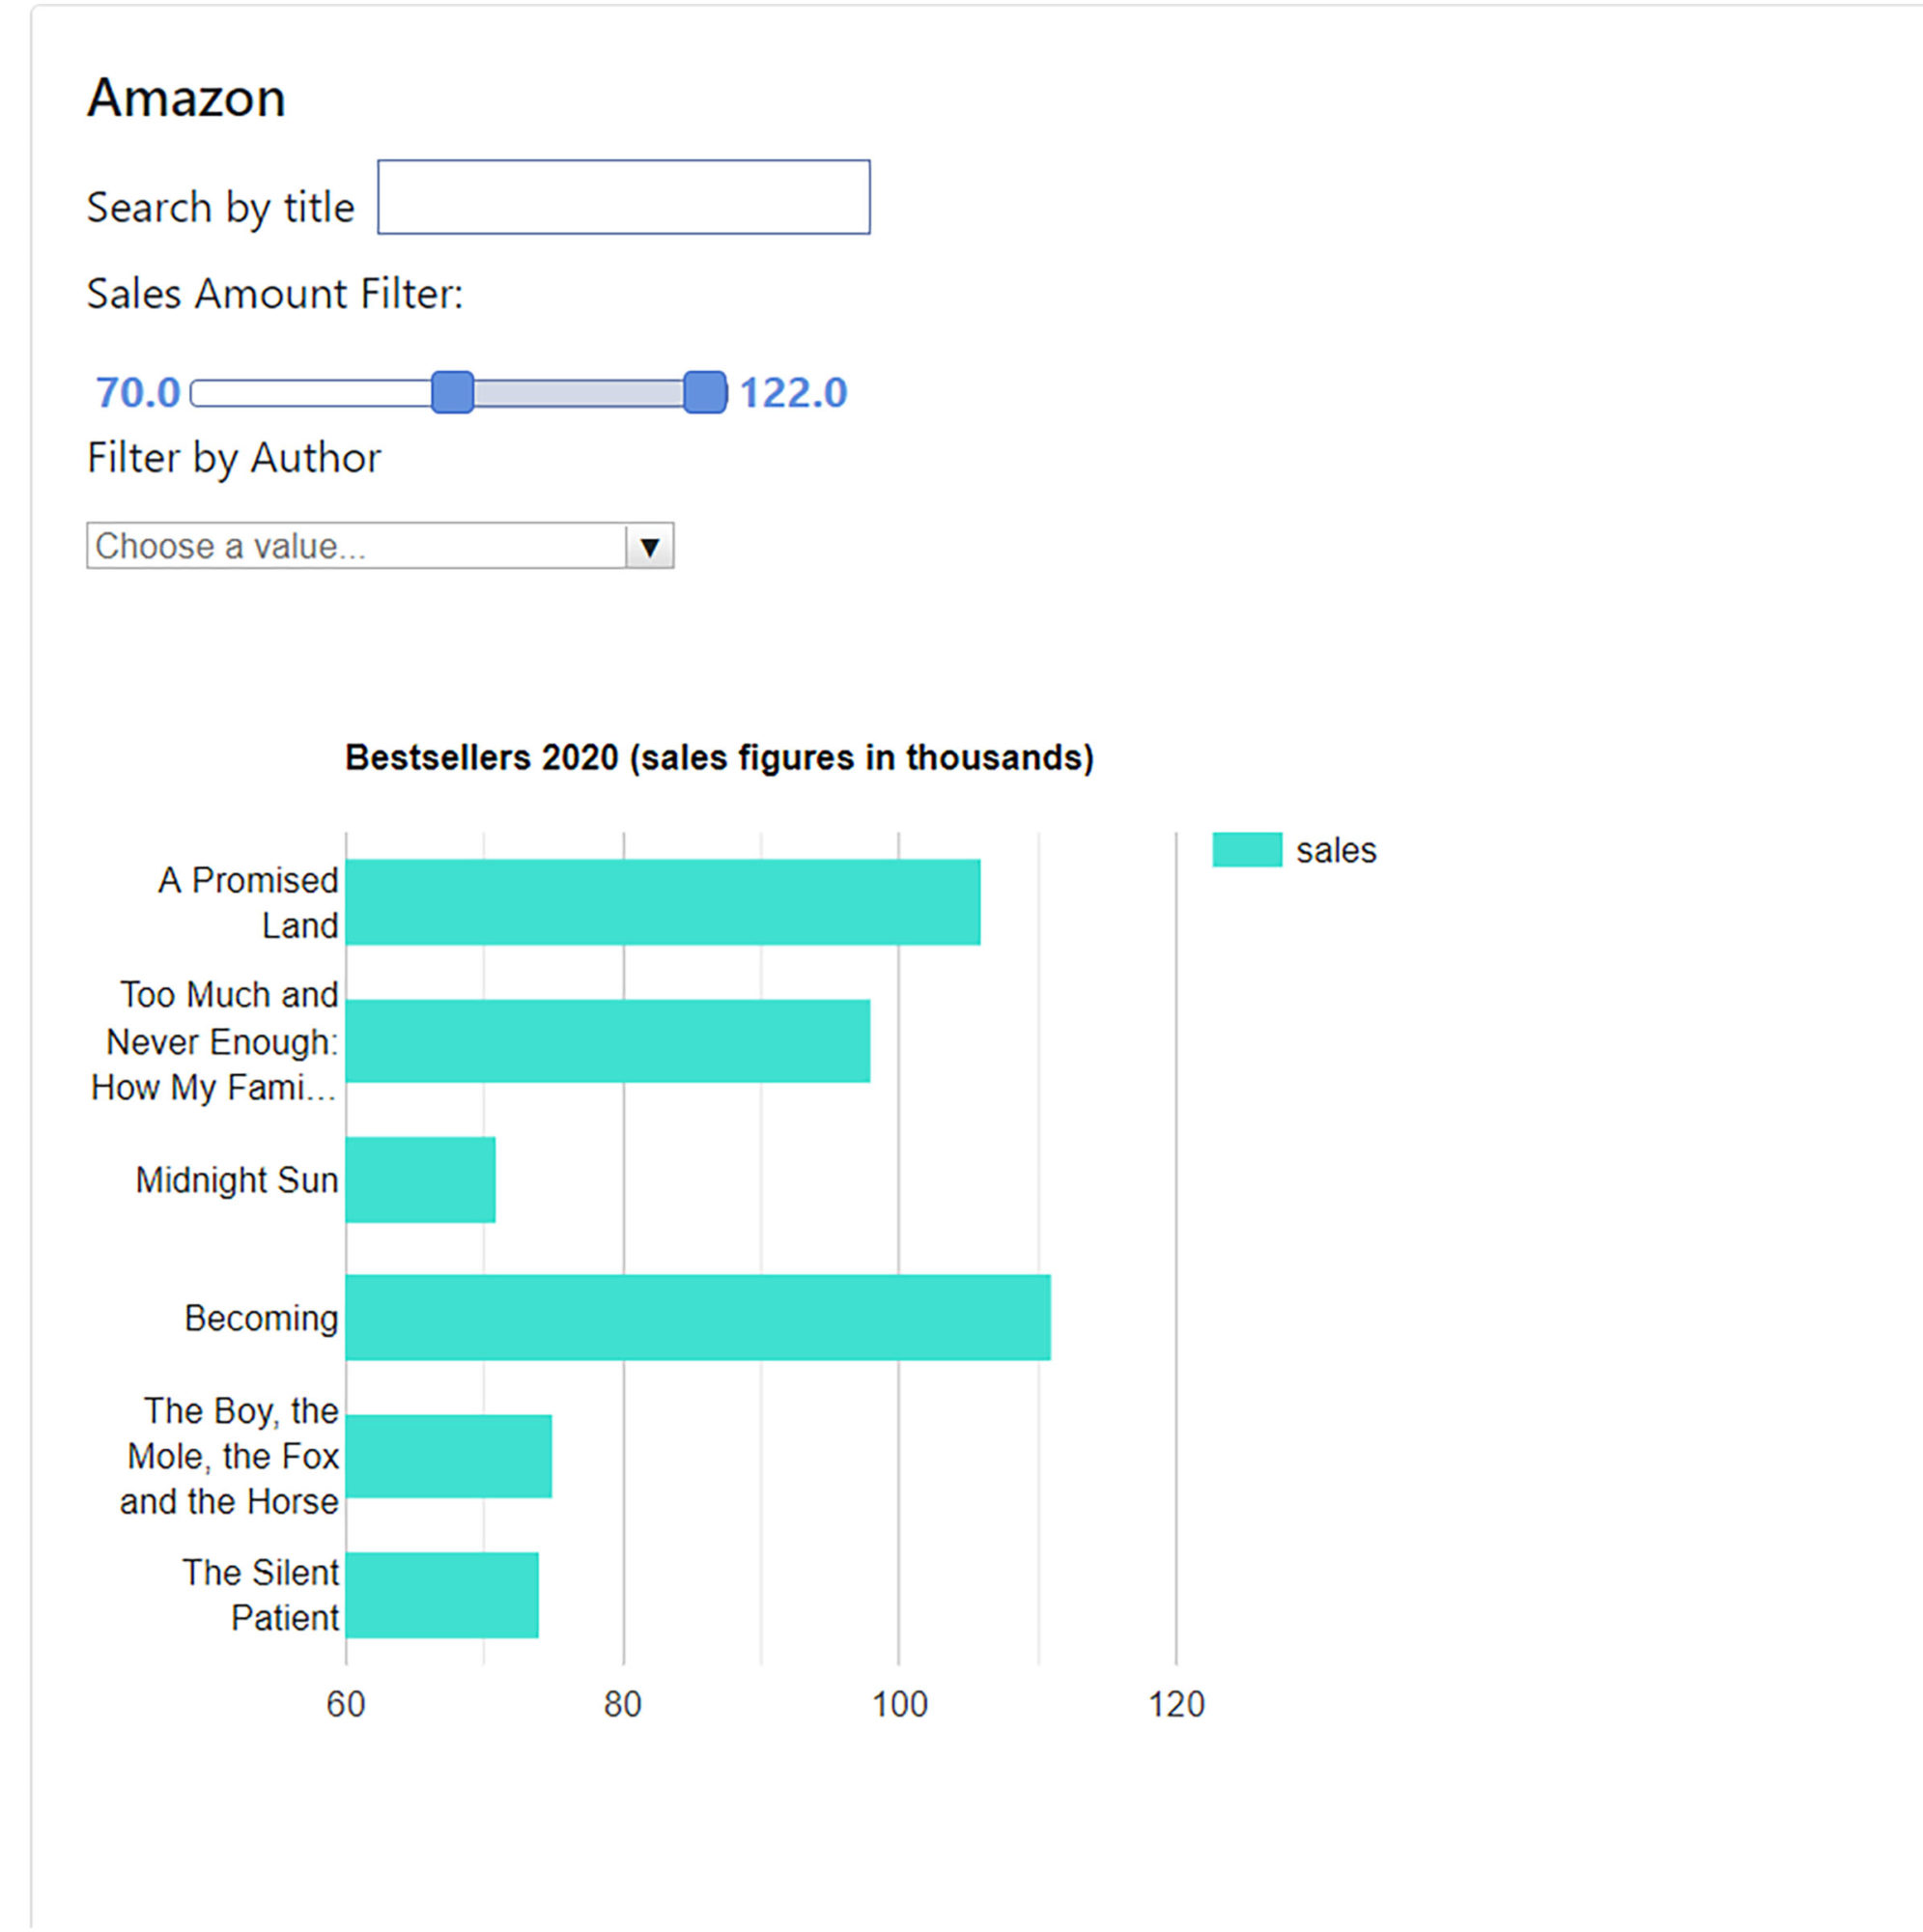Select the Becoming bar in chart
Screen dimensions: 1923x1932
(x=697, y=1318)
